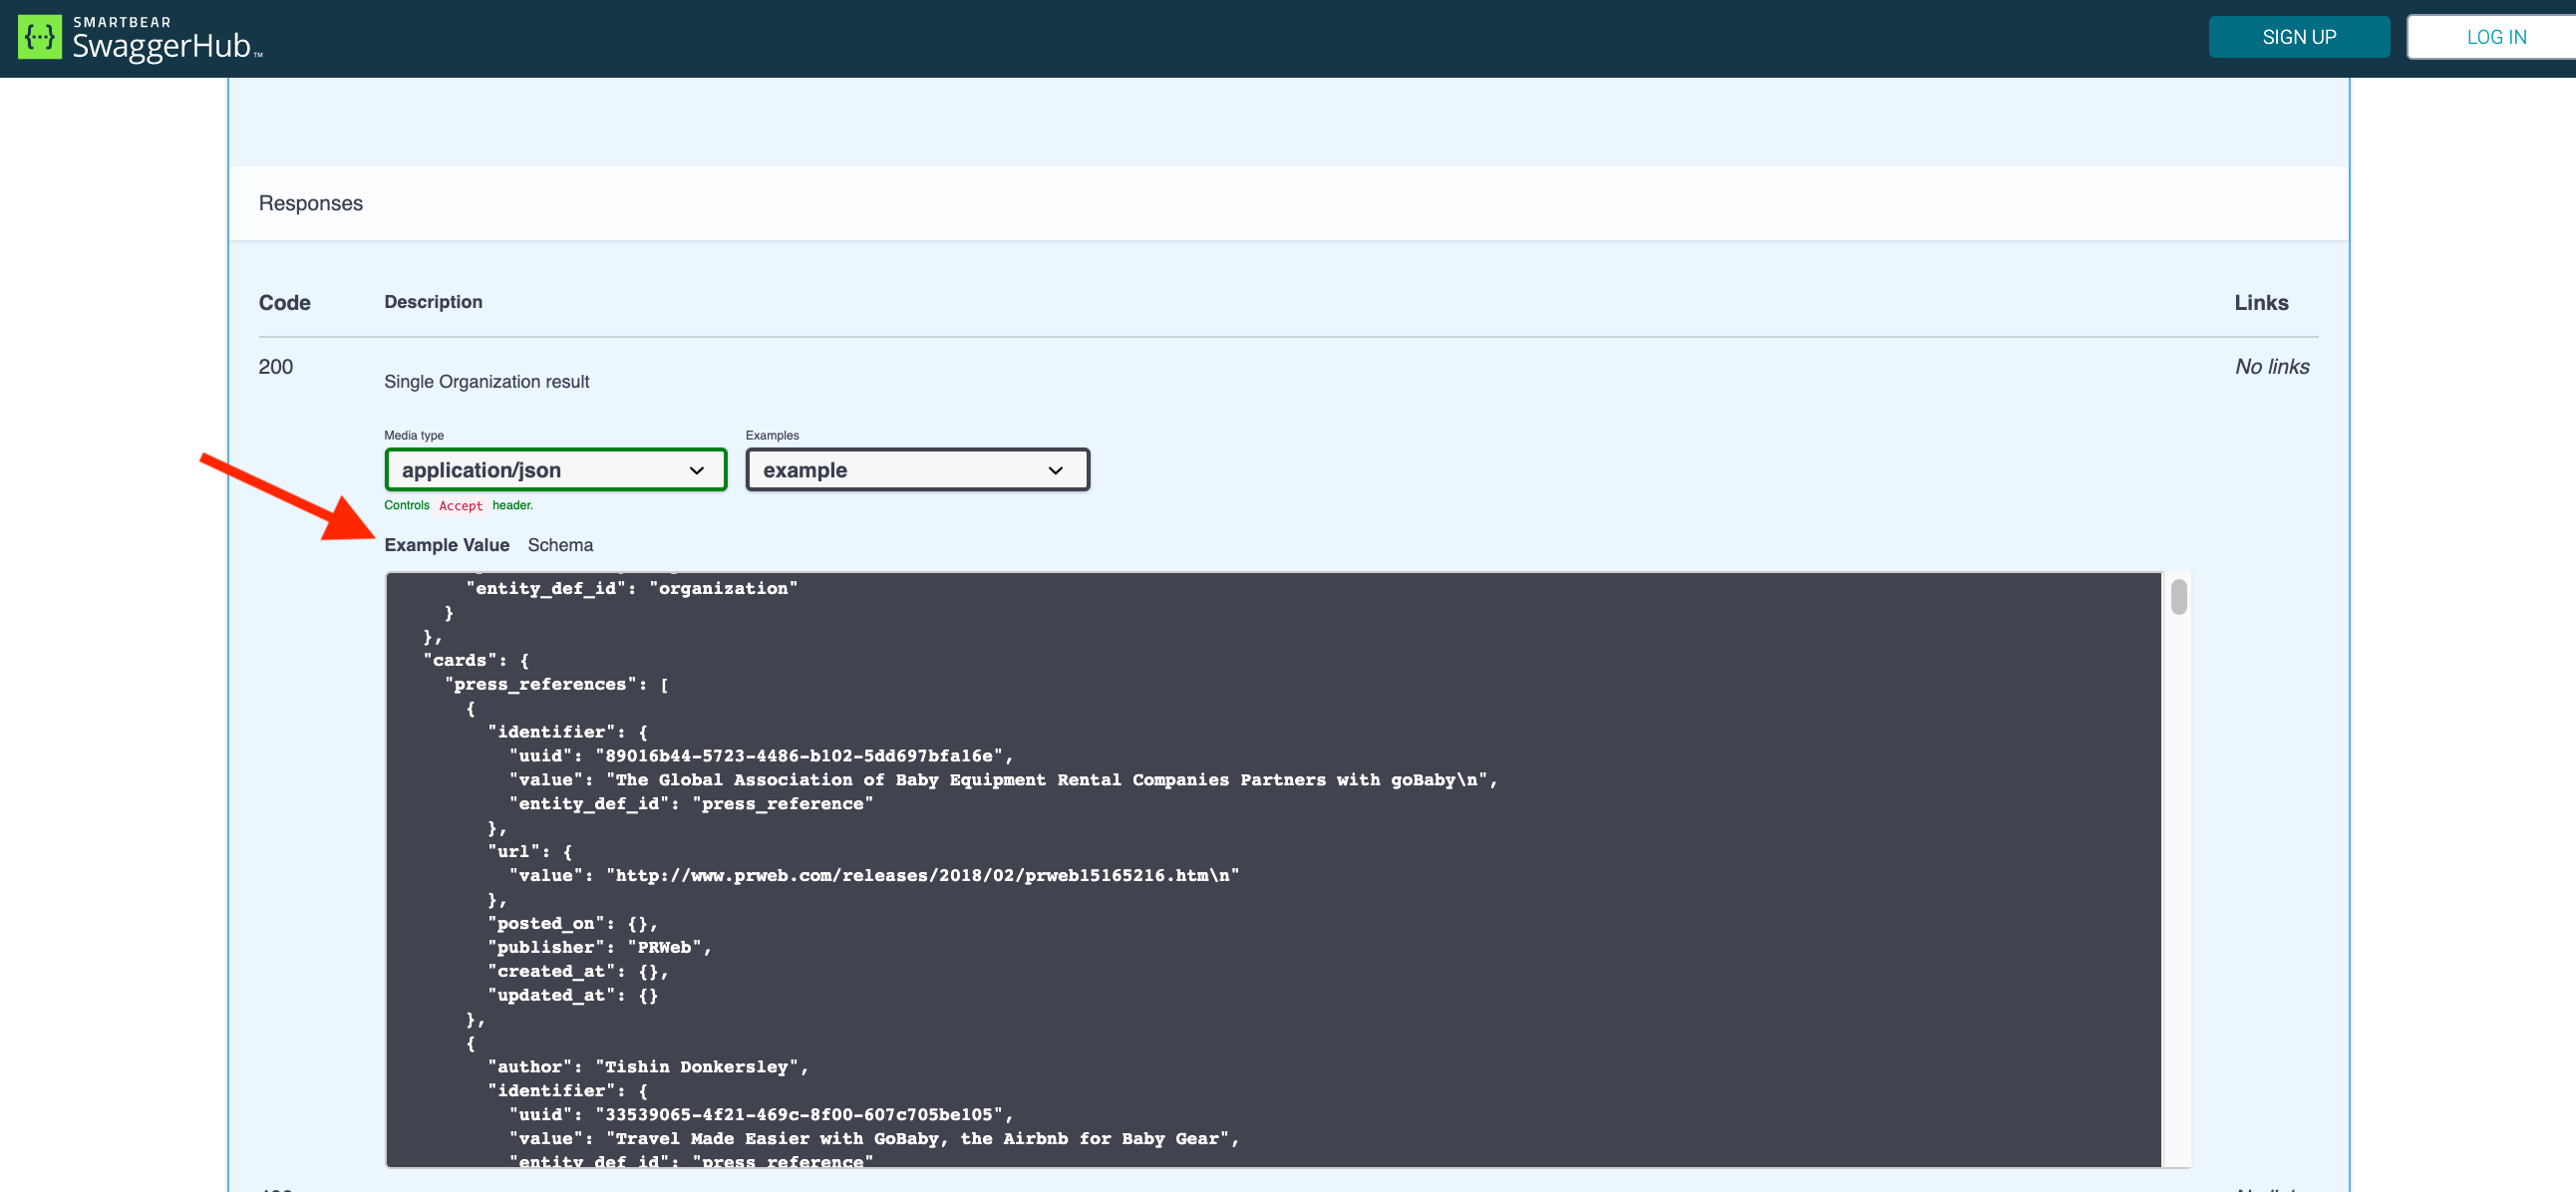Click the Responses section header

tap(311, 203)
